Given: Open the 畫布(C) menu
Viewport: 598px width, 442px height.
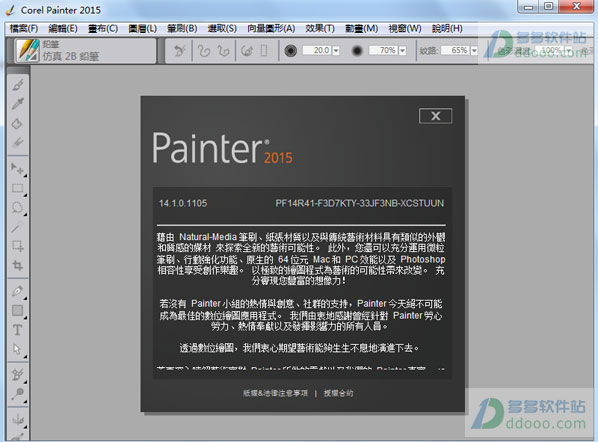Looking at the screenshot, I should click(103, 29).
